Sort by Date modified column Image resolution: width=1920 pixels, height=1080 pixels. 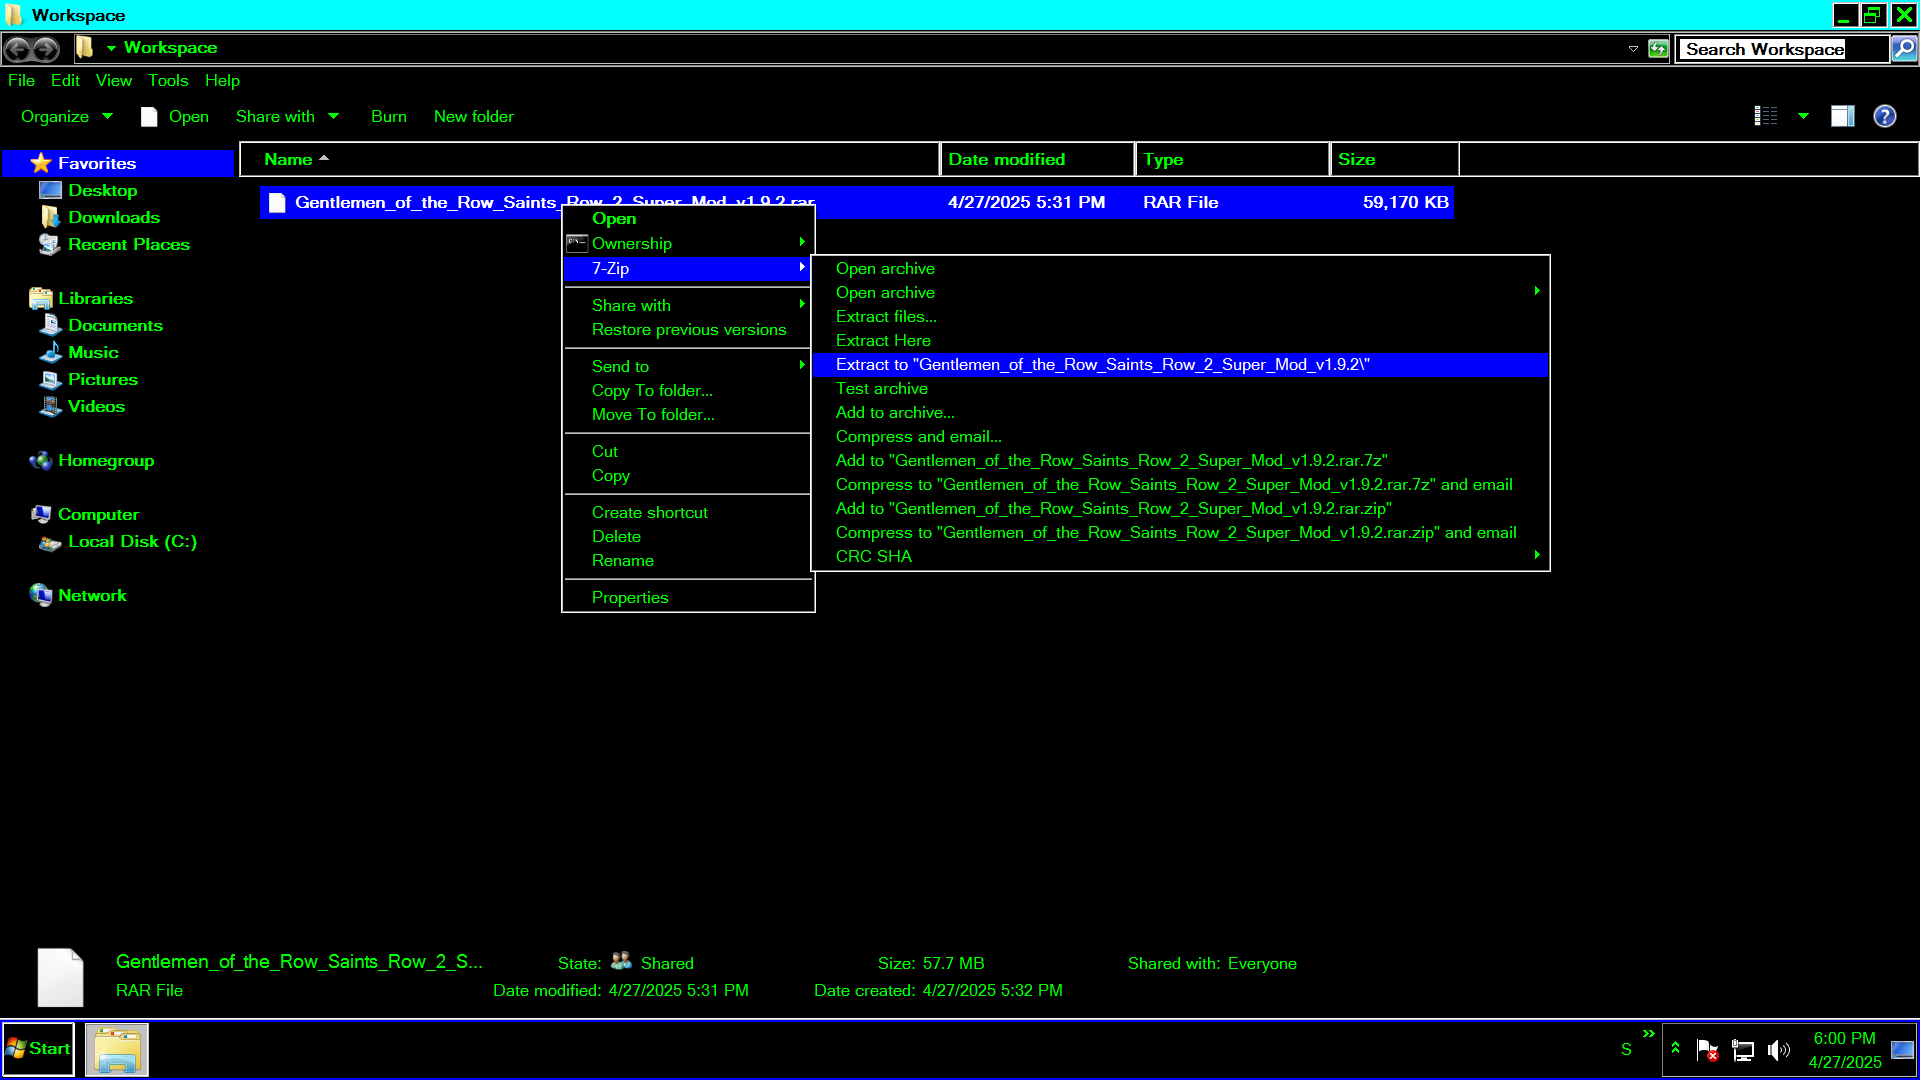[x=1037, y=160]
